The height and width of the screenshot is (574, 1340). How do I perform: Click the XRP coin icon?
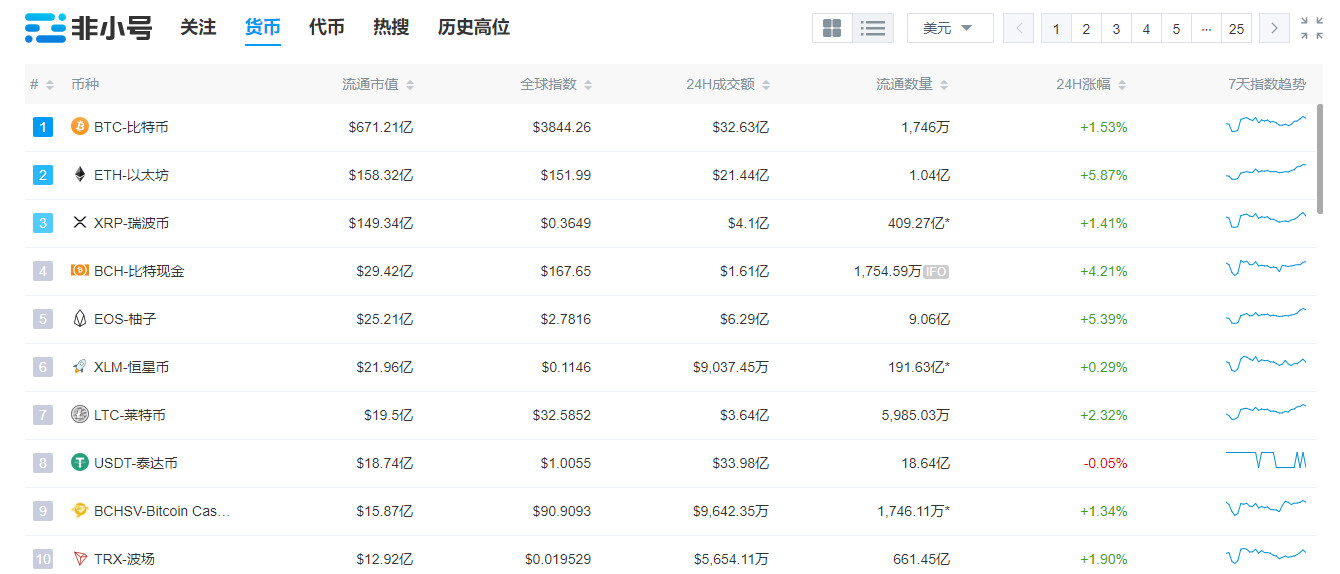pos(80,223)
